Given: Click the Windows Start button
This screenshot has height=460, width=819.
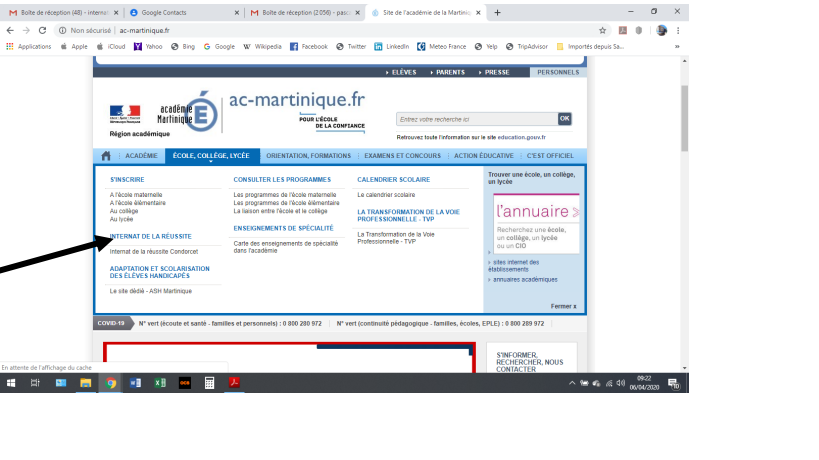Looking at the screenshot, I should tap(11, 383).
